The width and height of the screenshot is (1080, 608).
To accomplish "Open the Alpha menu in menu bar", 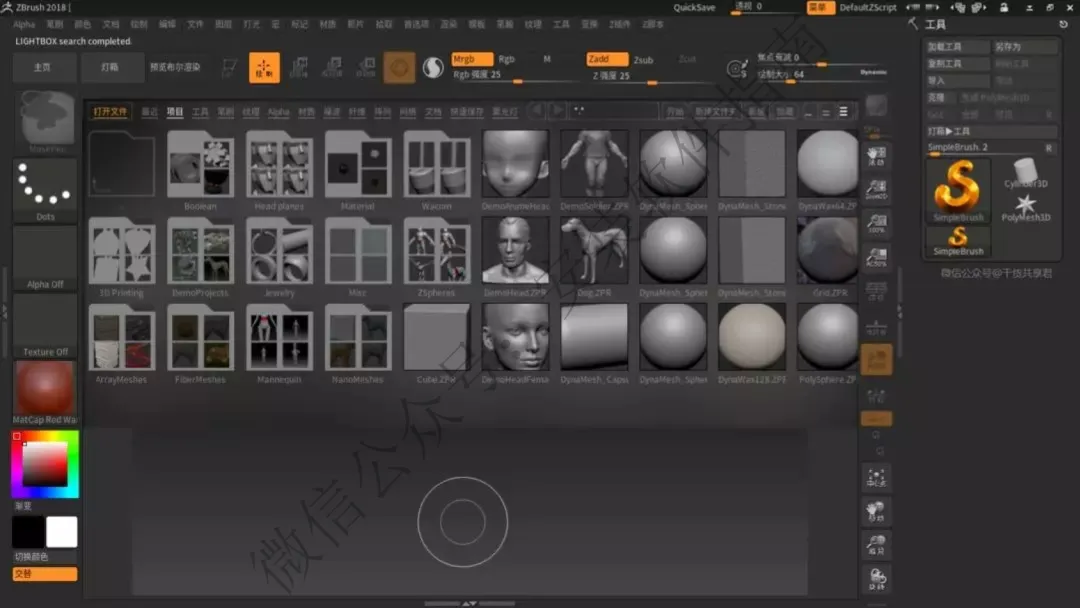I will (24, 24).
